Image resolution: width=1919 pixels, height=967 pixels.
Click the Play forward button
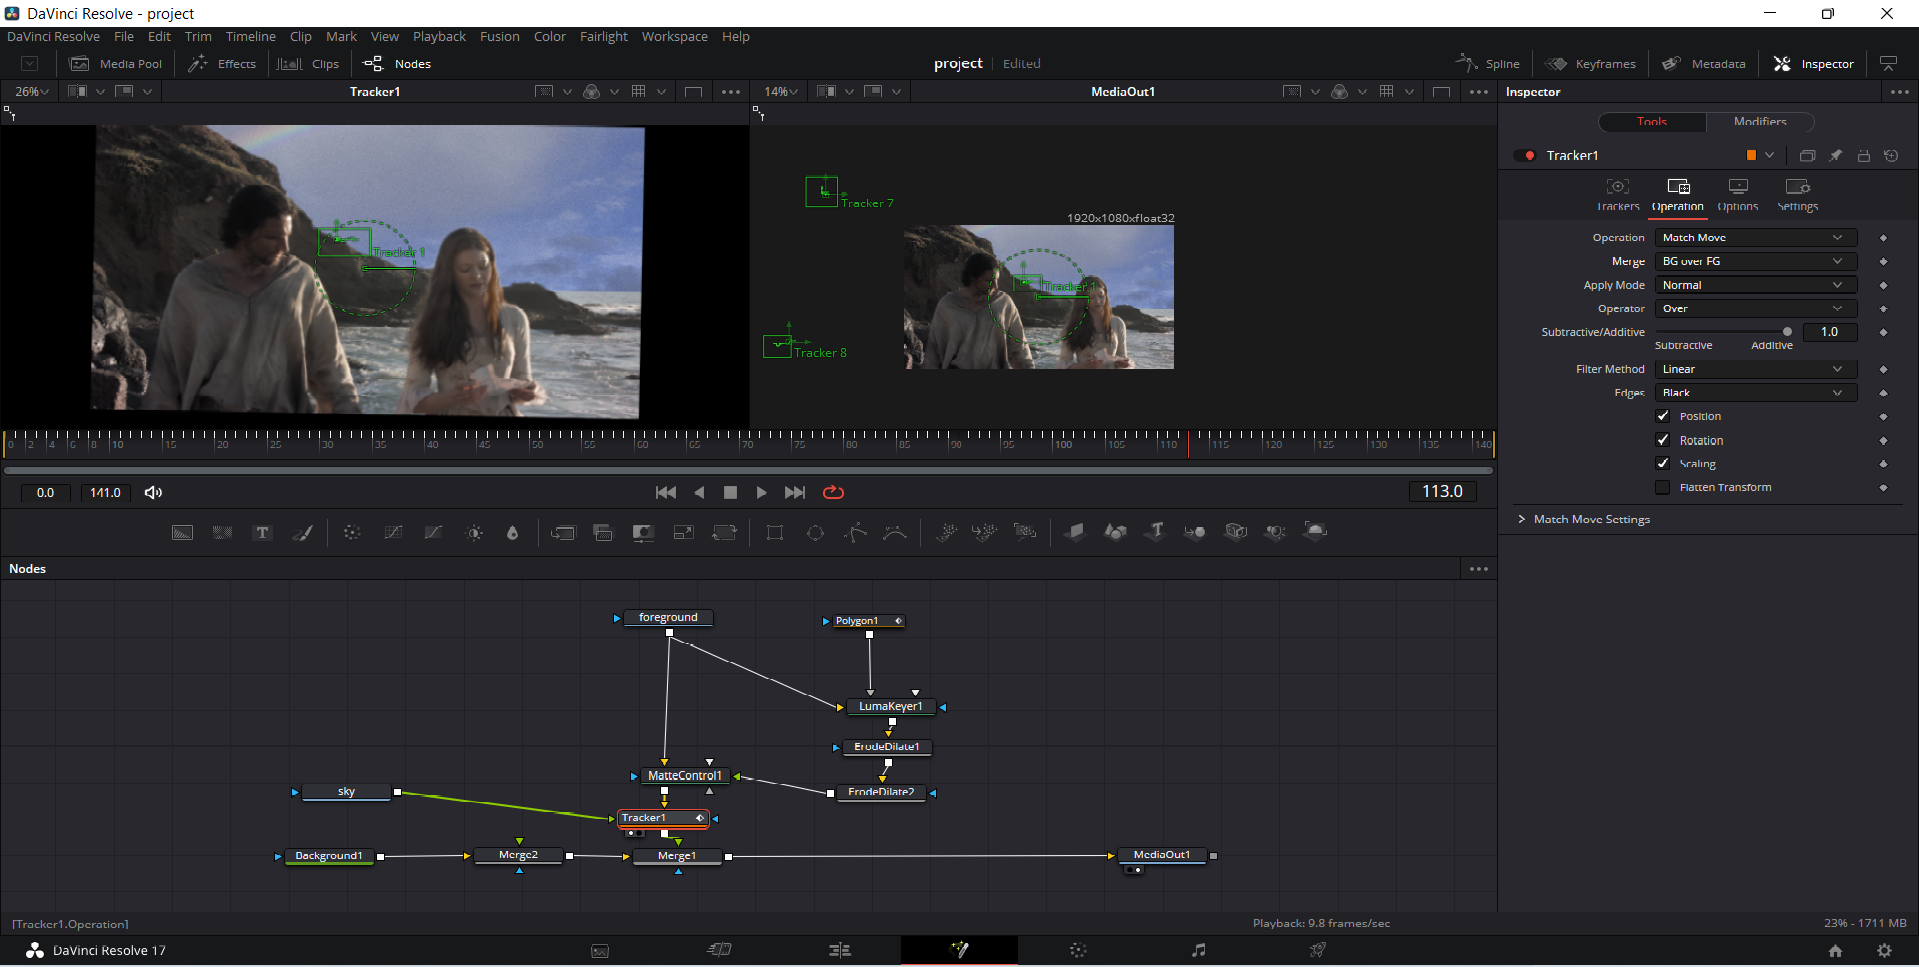point(761,492)
